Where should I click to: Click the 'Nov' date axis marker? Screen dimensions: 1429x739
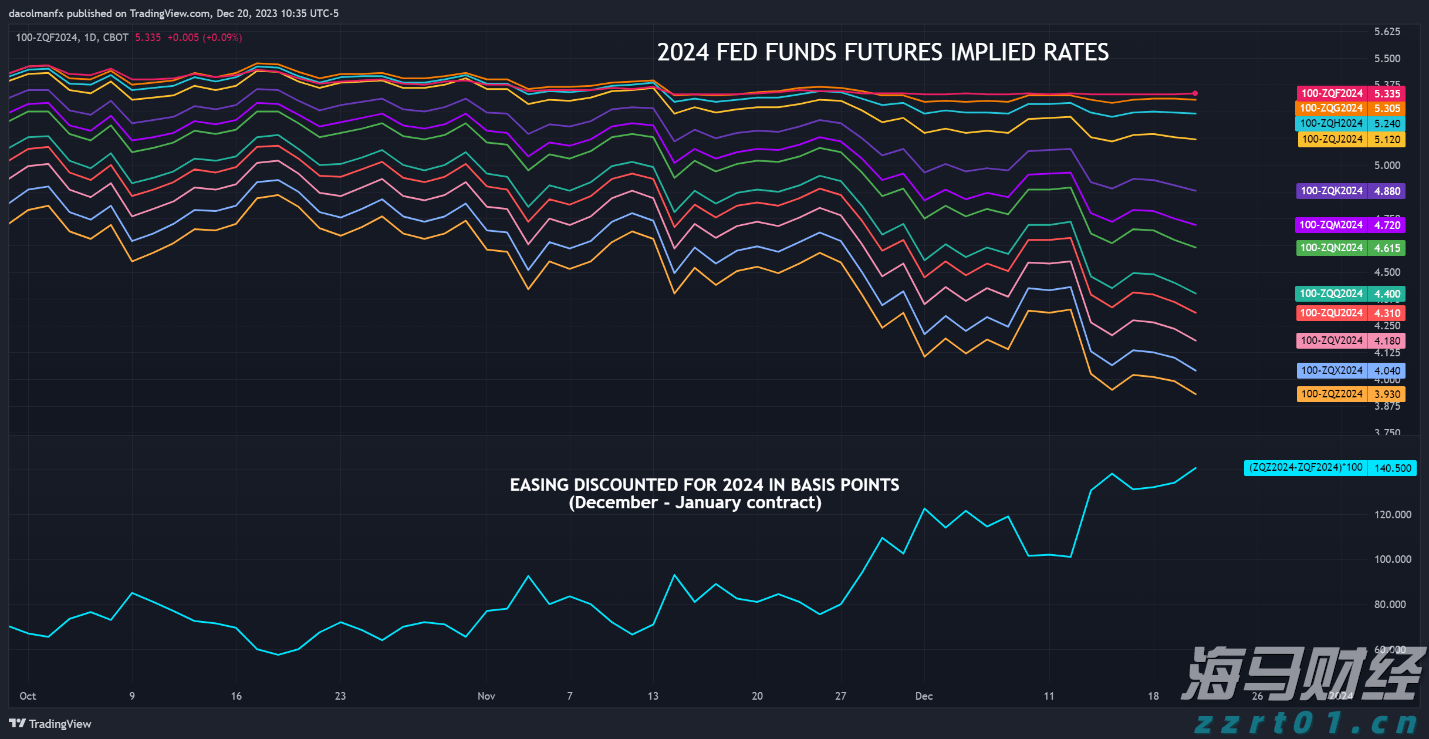486,695
